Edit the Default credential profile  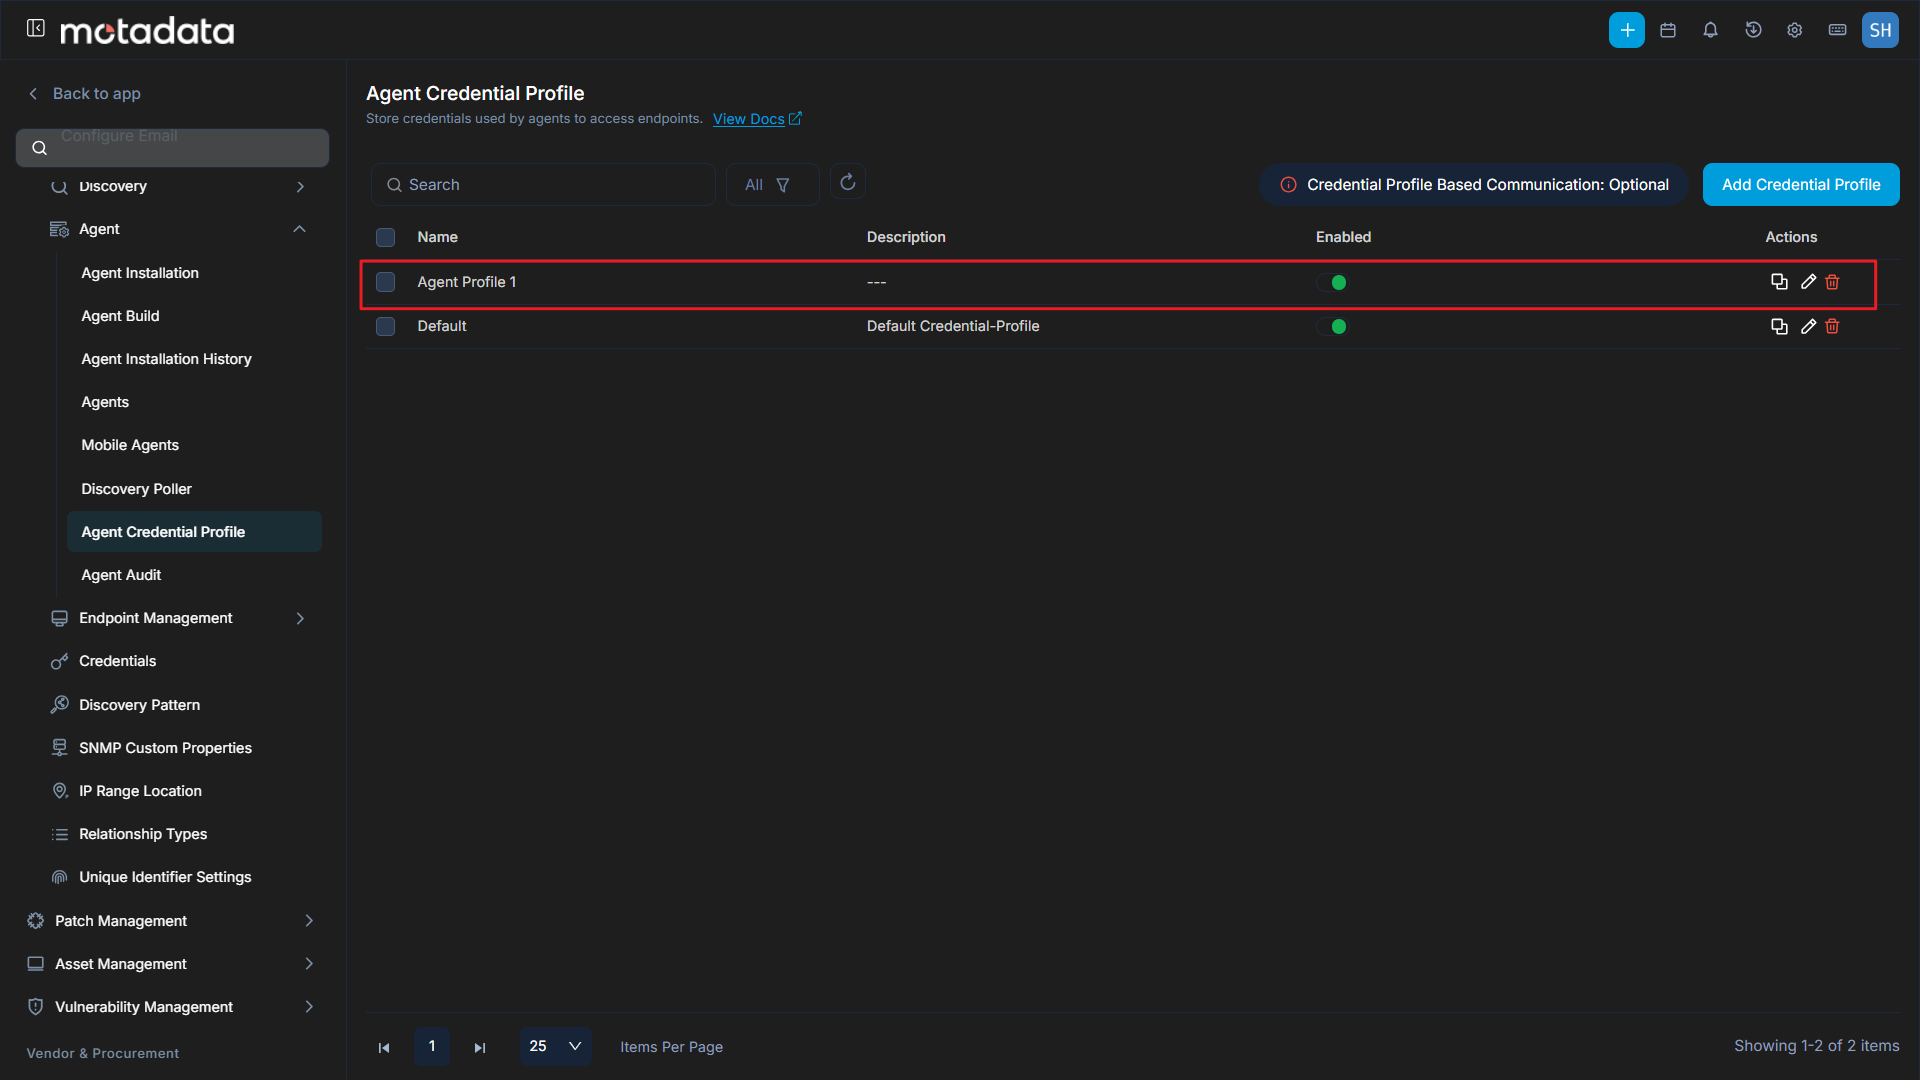pos(1808,326)
